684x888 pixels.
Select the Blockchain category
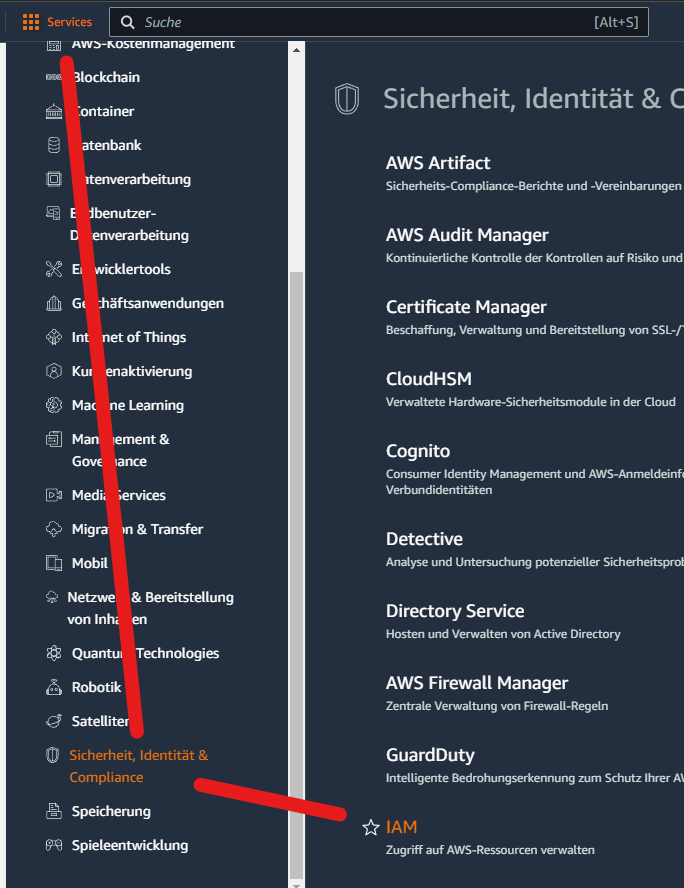[x=105, y=77]
